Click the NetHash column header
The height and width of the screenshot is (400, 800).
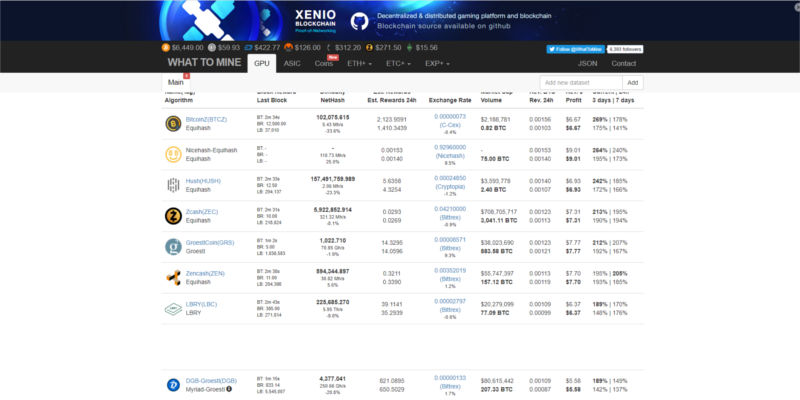(x=333, y=101)
